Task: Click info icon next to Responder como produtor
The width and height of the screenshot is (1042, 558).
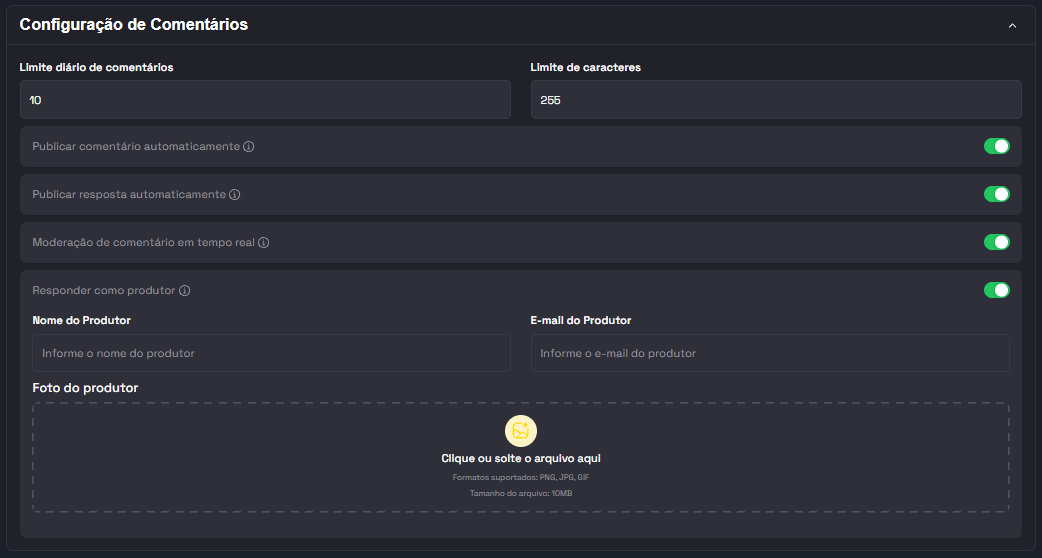Action: (185, 291)
